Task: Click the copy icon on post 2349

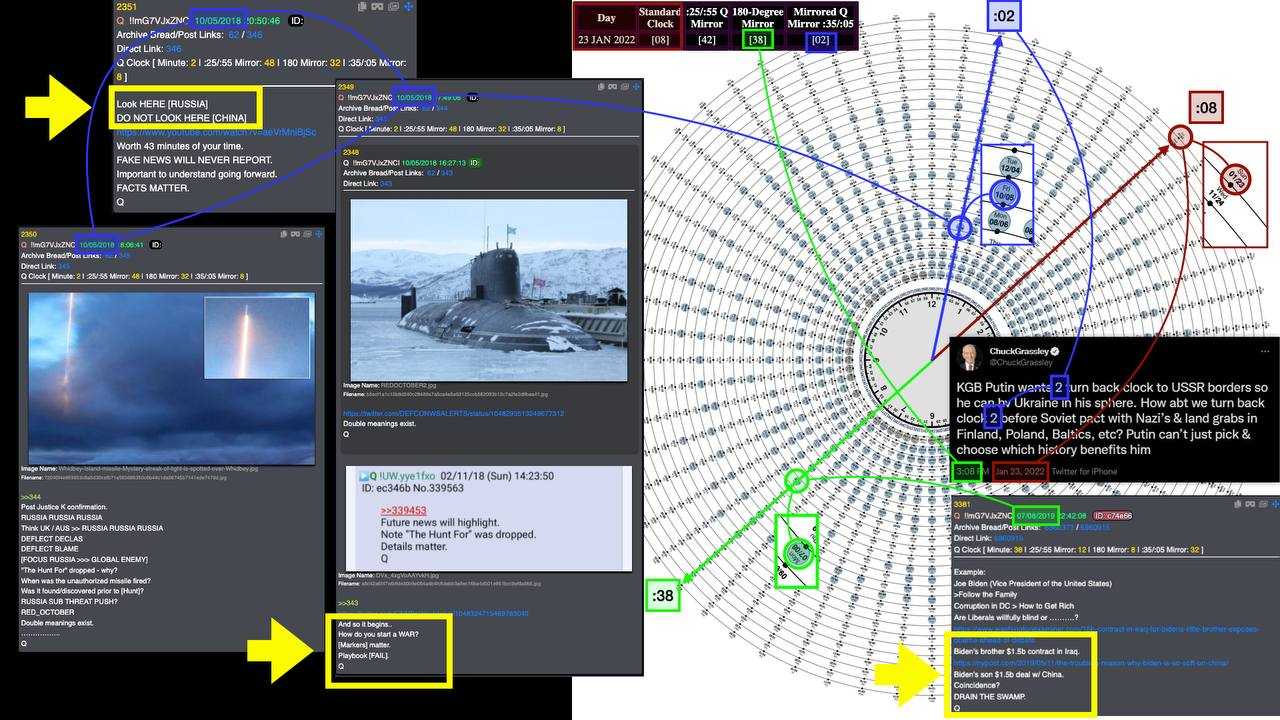Action: pos(600,87)
